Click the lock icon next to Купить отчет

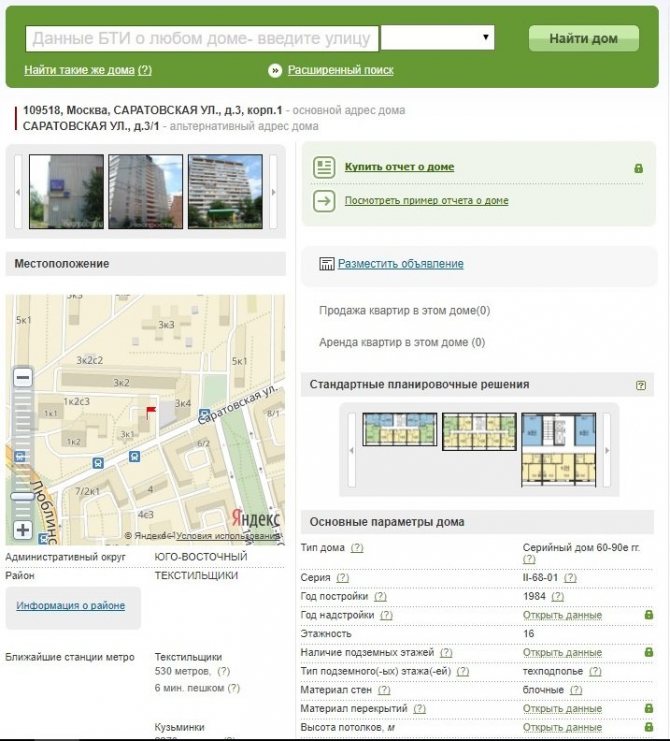pos(638,168)
